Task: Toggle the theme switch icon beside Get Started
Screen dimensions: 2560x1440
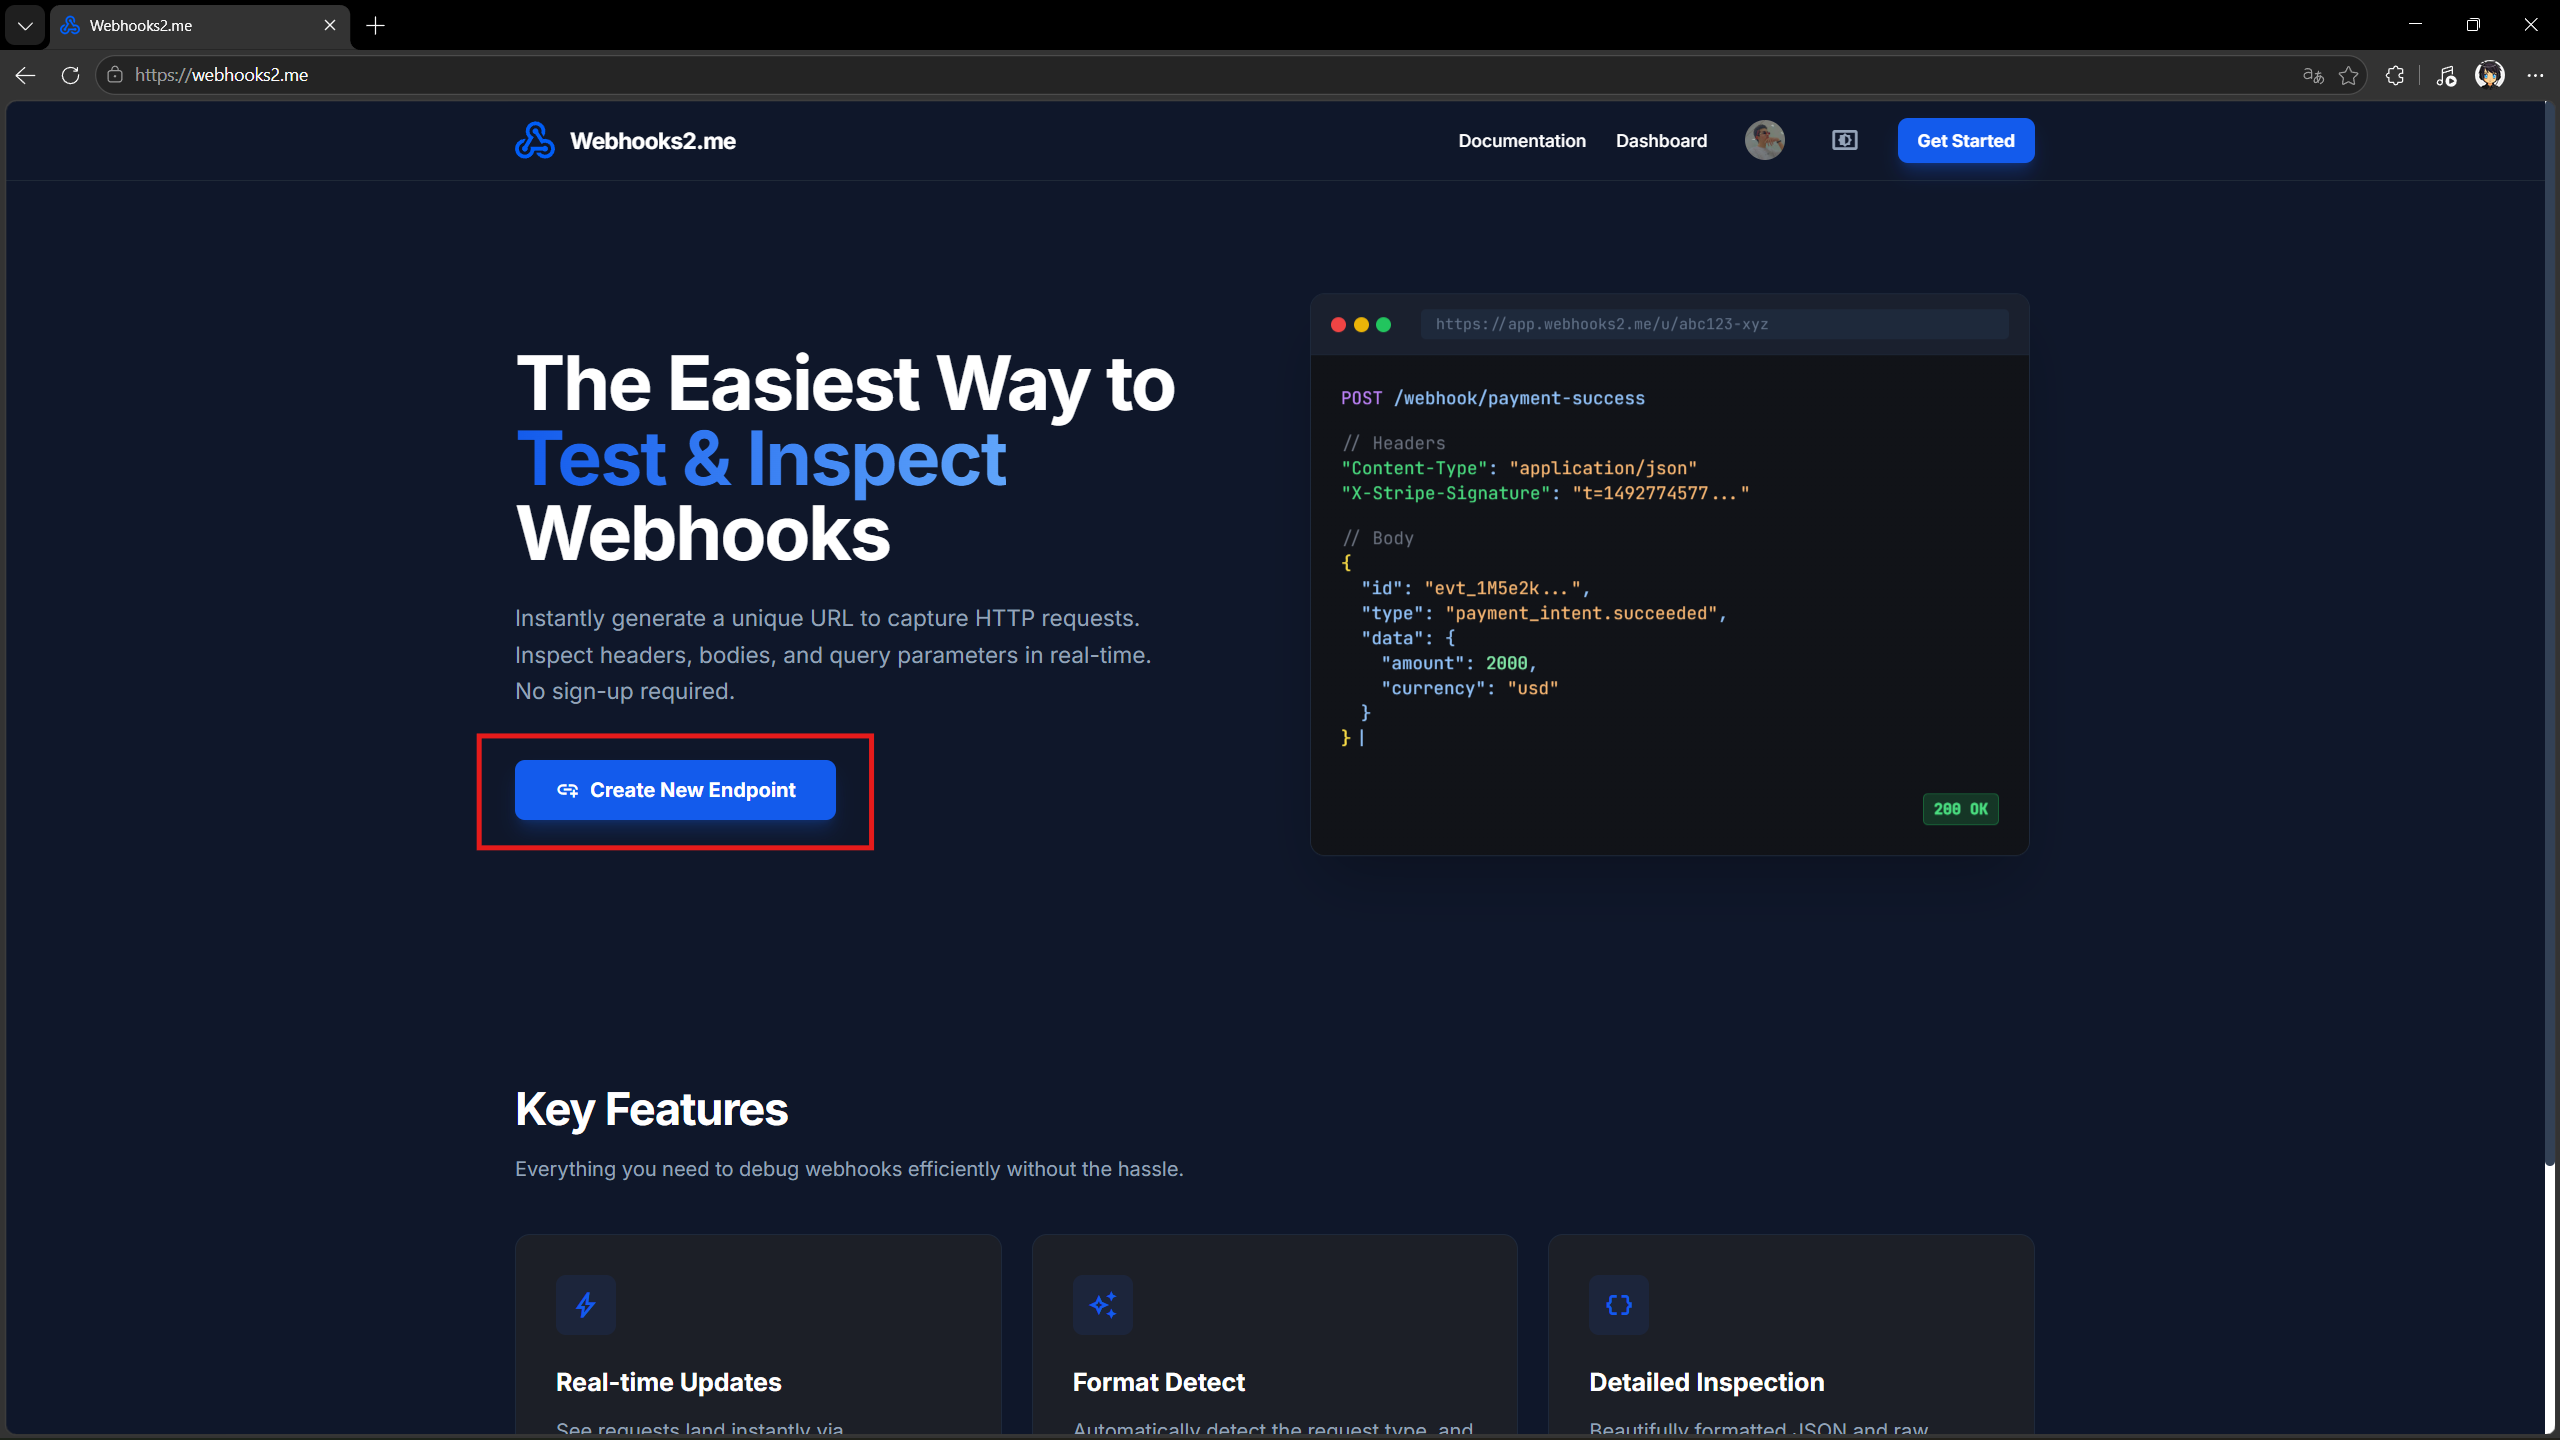Action: coord(1844,141)
